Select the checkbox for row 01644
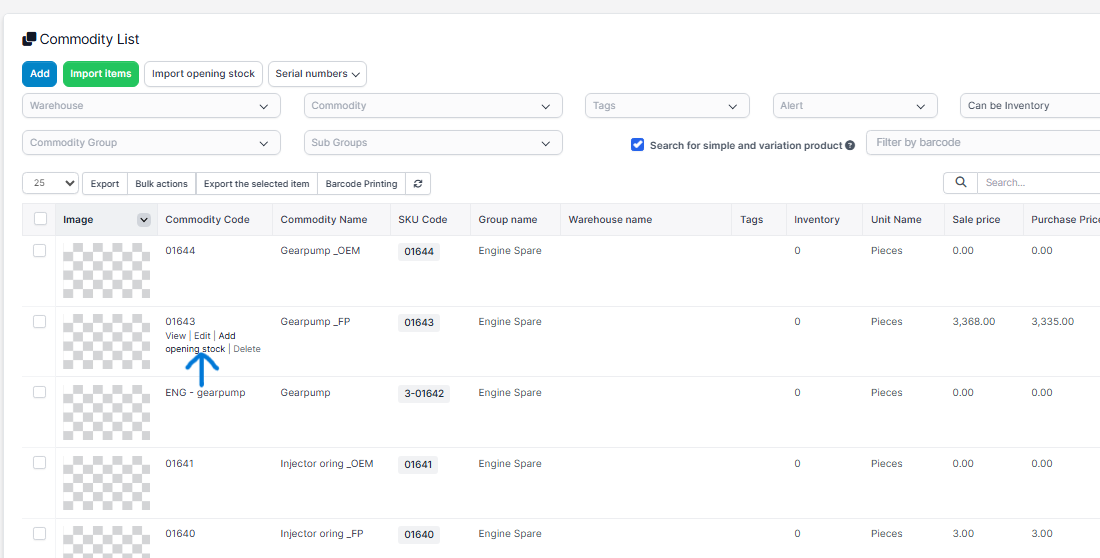This screenshot has height=558, width=1100. (x=40, y=251)
